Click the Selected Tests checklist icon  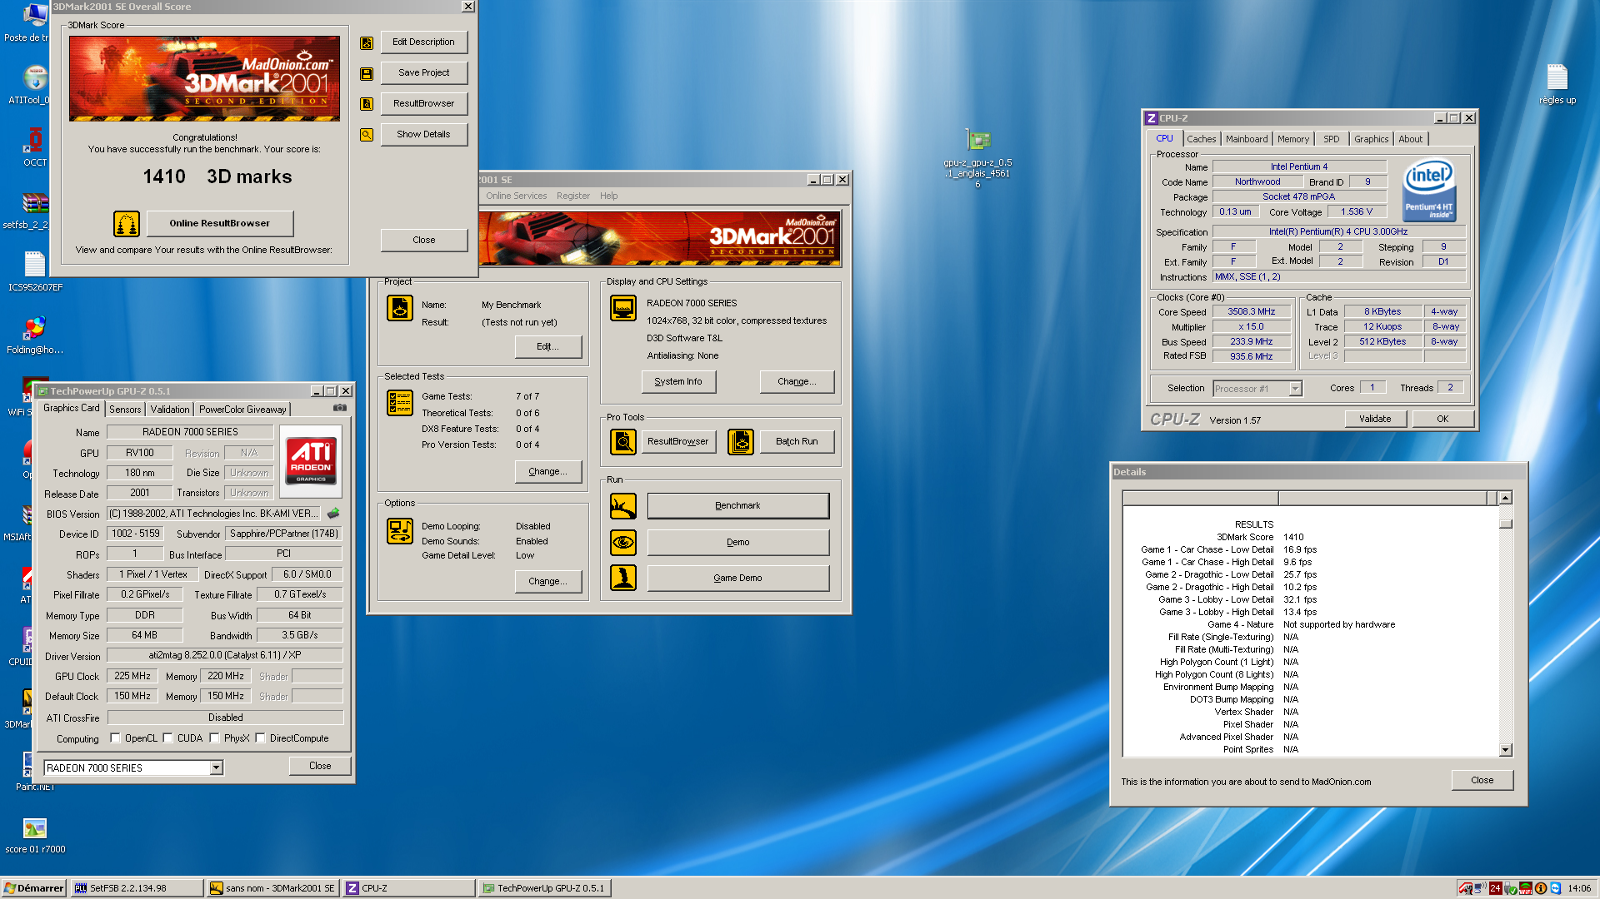click(x=400, y=403)
